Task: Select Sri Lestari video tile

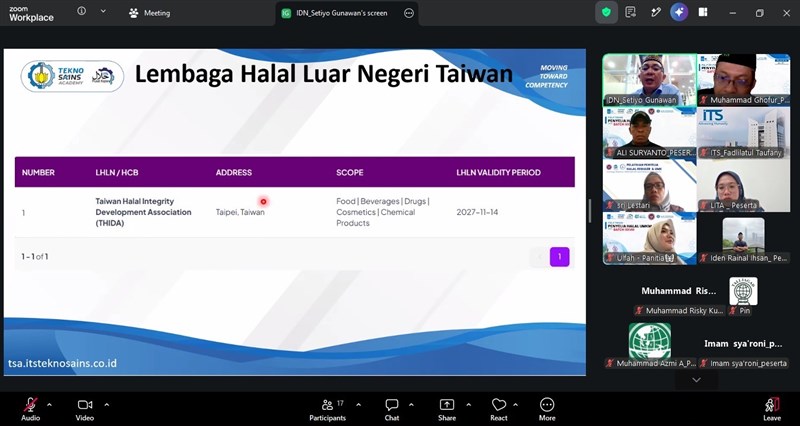Action: point(649,186)
